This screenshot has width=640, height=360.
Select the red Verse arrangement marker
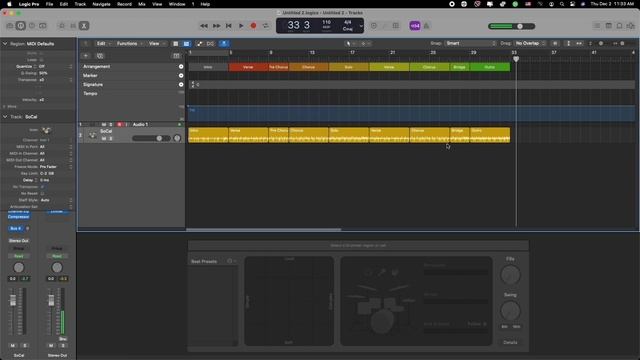[x=248, y=67]
